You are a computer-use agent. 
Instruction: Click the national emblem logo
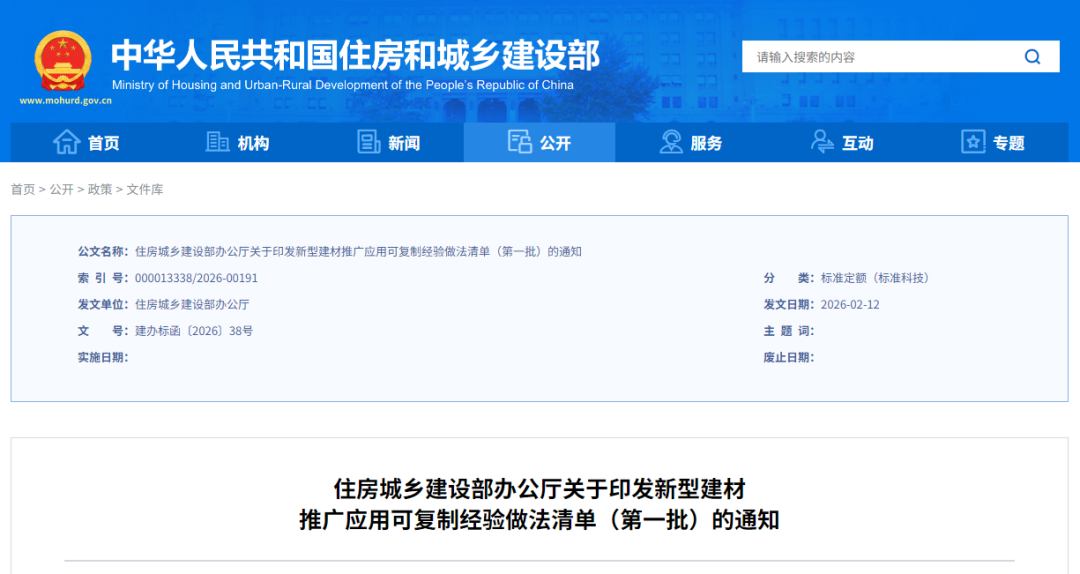click(62, 62)
